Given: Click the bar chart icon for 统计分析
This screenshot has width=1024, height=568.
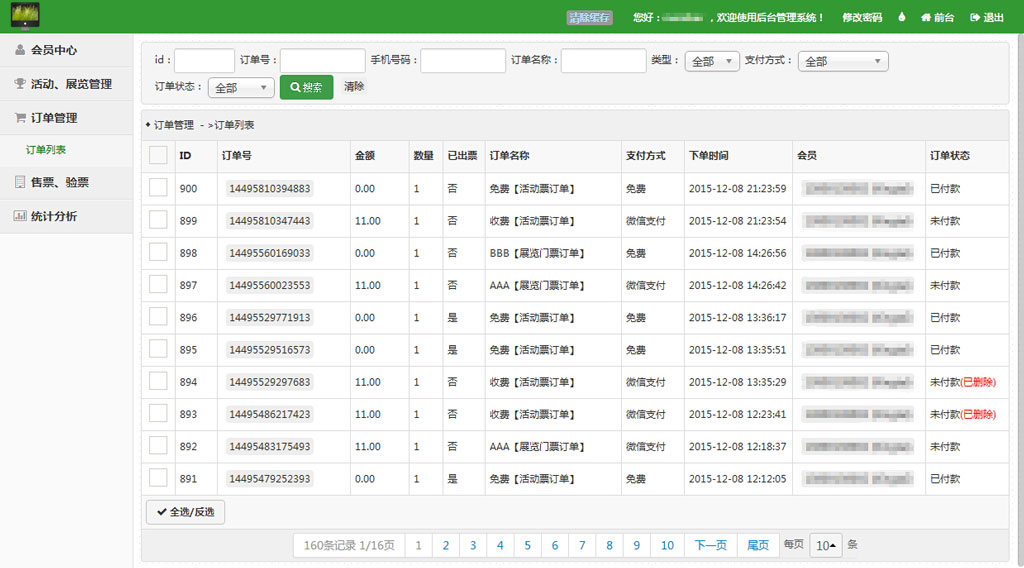Looking at the screenshot, I should (x=21, y=216).
